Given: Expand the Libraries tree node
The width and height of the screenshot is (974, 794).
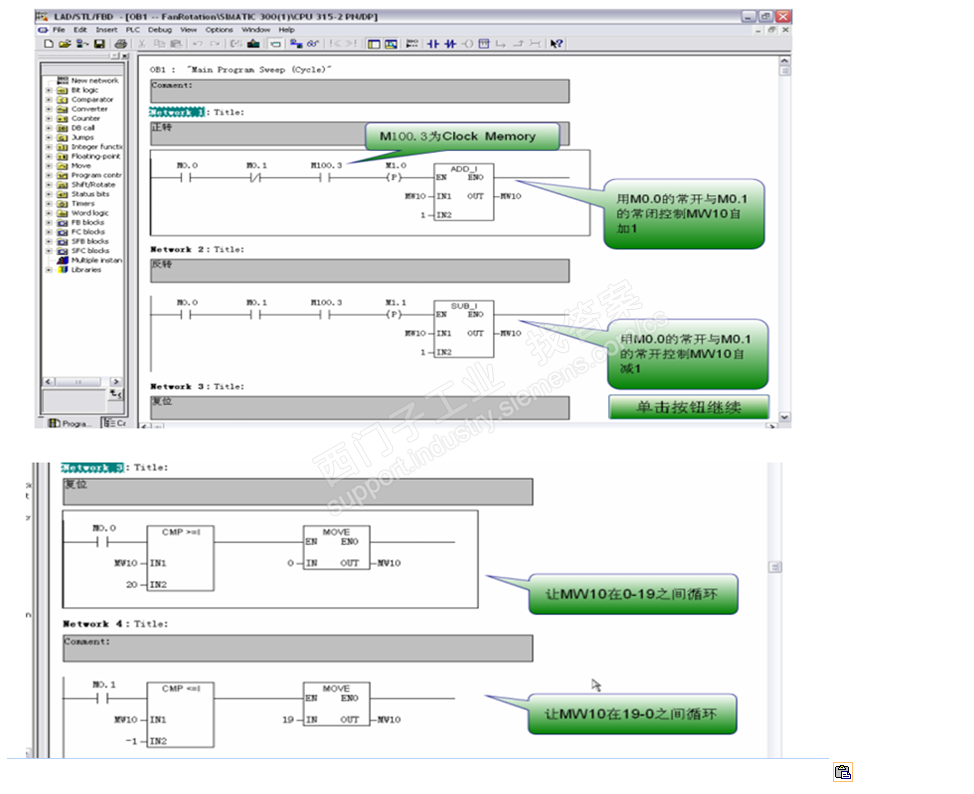Looking at the screenshot, I should coord(49,270).
